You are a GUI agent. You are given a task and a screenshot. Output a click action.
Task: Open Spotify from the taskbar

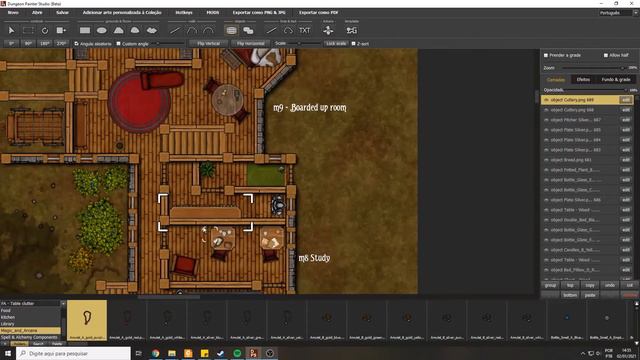[237, 353]
